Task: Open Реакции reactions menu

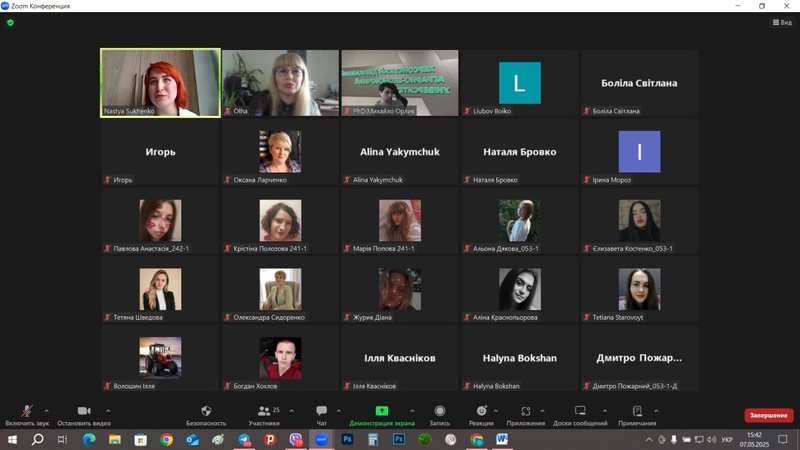Action: (481, 412)
